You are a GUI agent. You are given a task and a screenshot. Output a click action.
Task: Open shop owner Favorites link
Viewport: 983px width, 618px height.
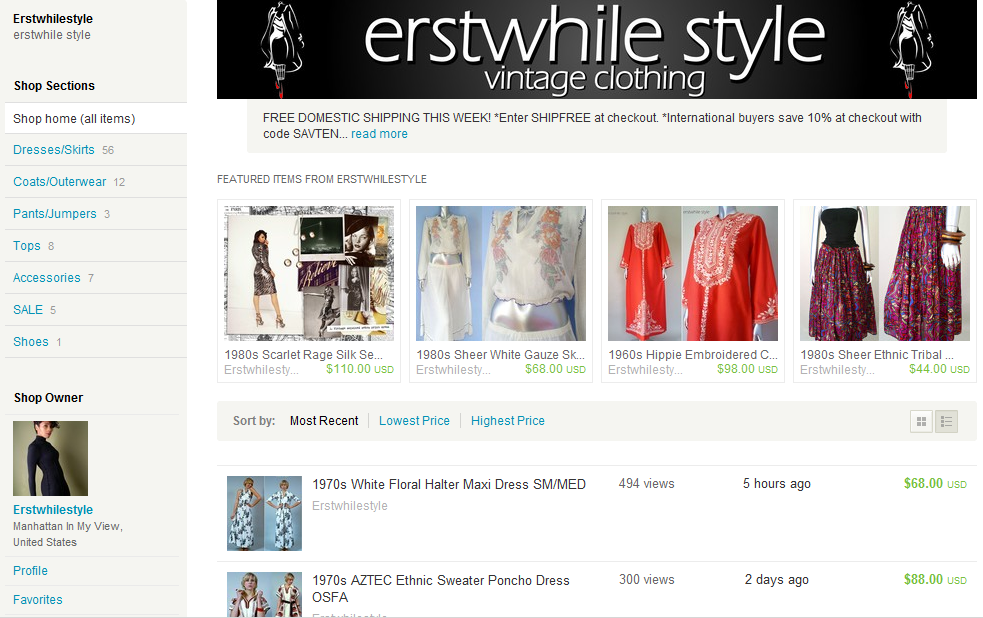pos(38,600)
